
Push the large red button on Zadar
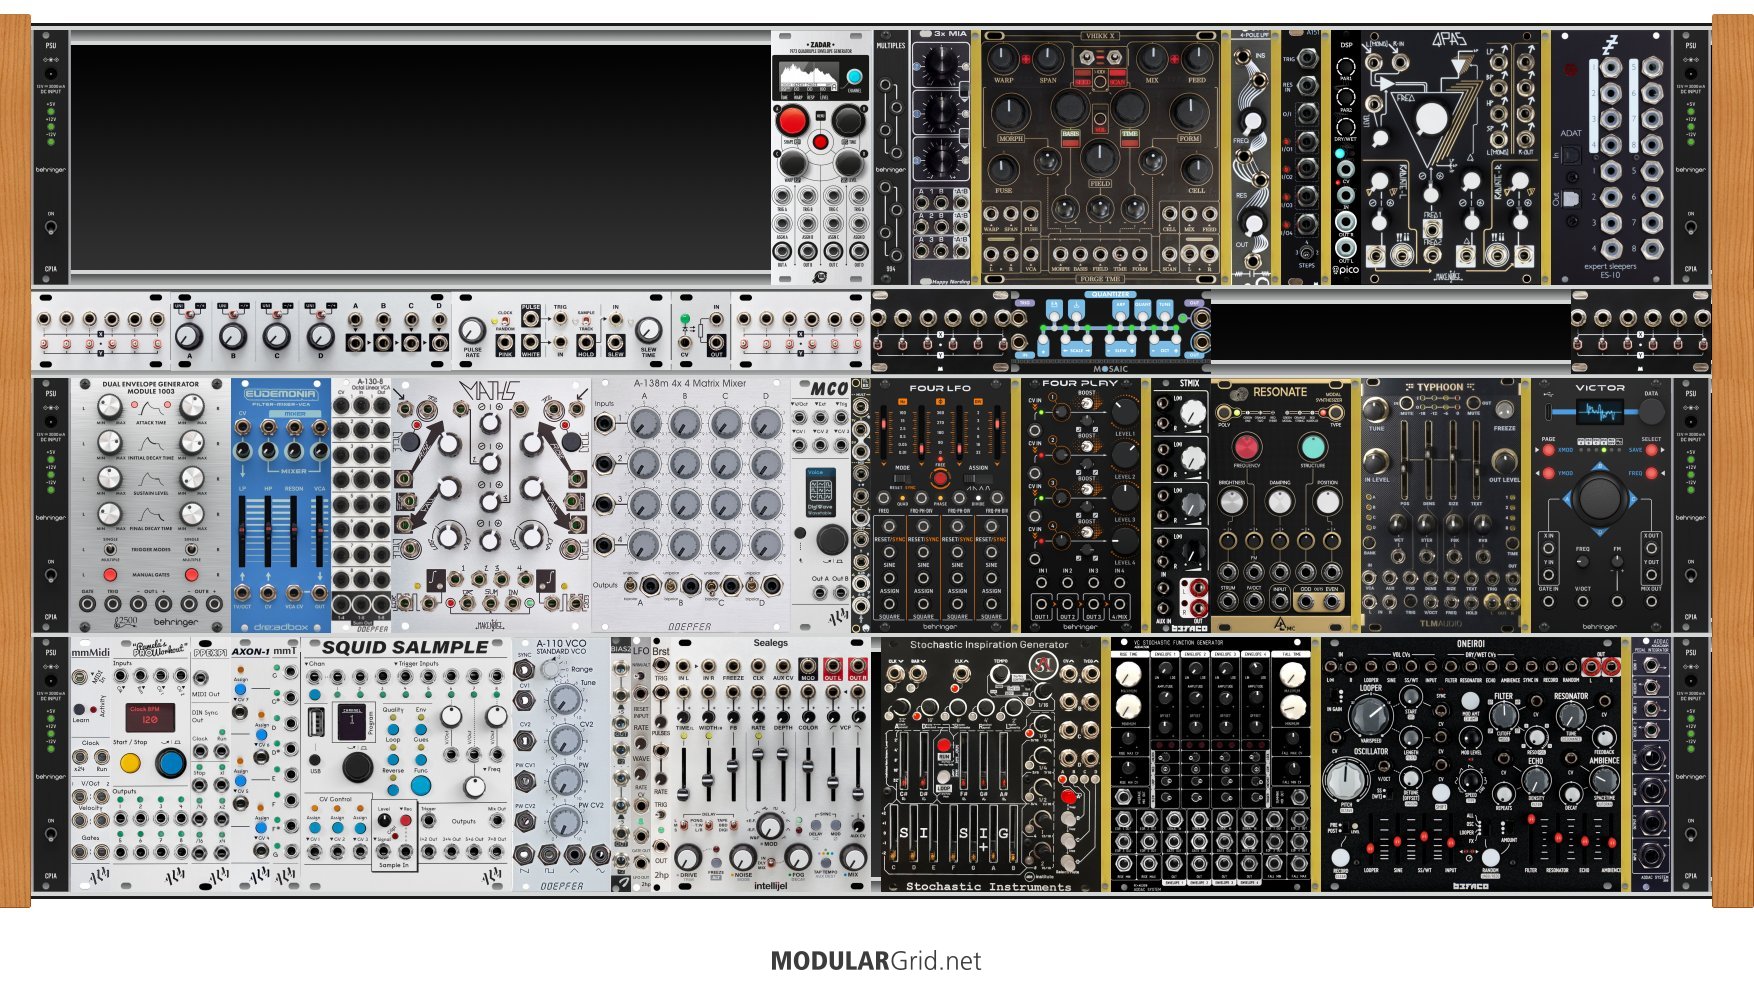pos(792,122)
